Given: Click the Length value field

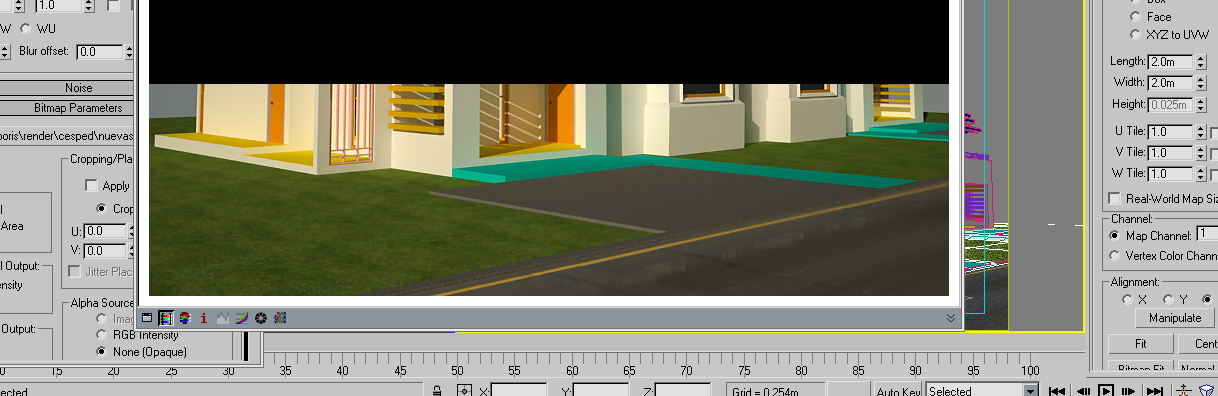Looking at the screenshot, I should coord(1171,62).
